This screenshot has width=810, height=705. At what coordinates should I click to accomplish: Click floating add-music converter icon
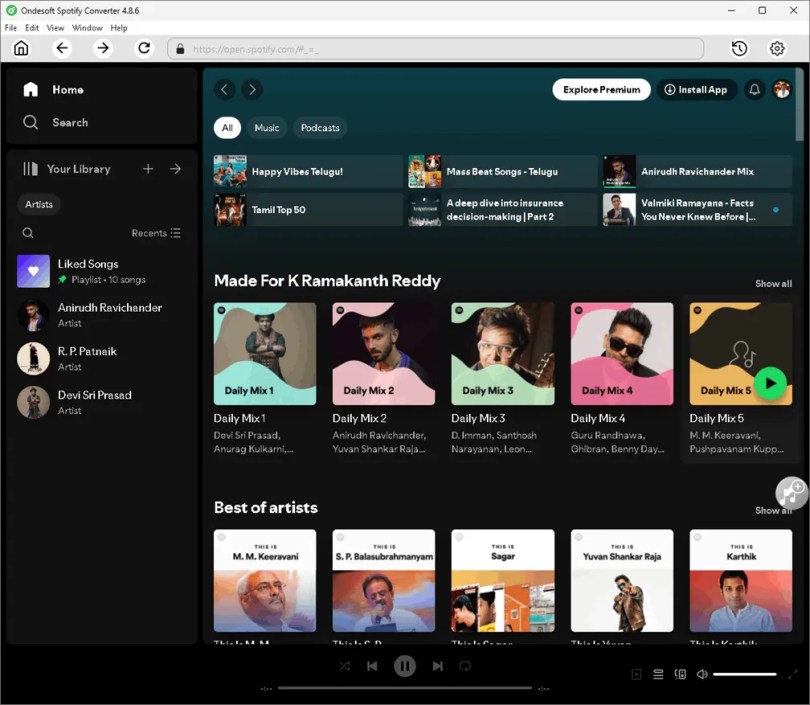(791, 493)
